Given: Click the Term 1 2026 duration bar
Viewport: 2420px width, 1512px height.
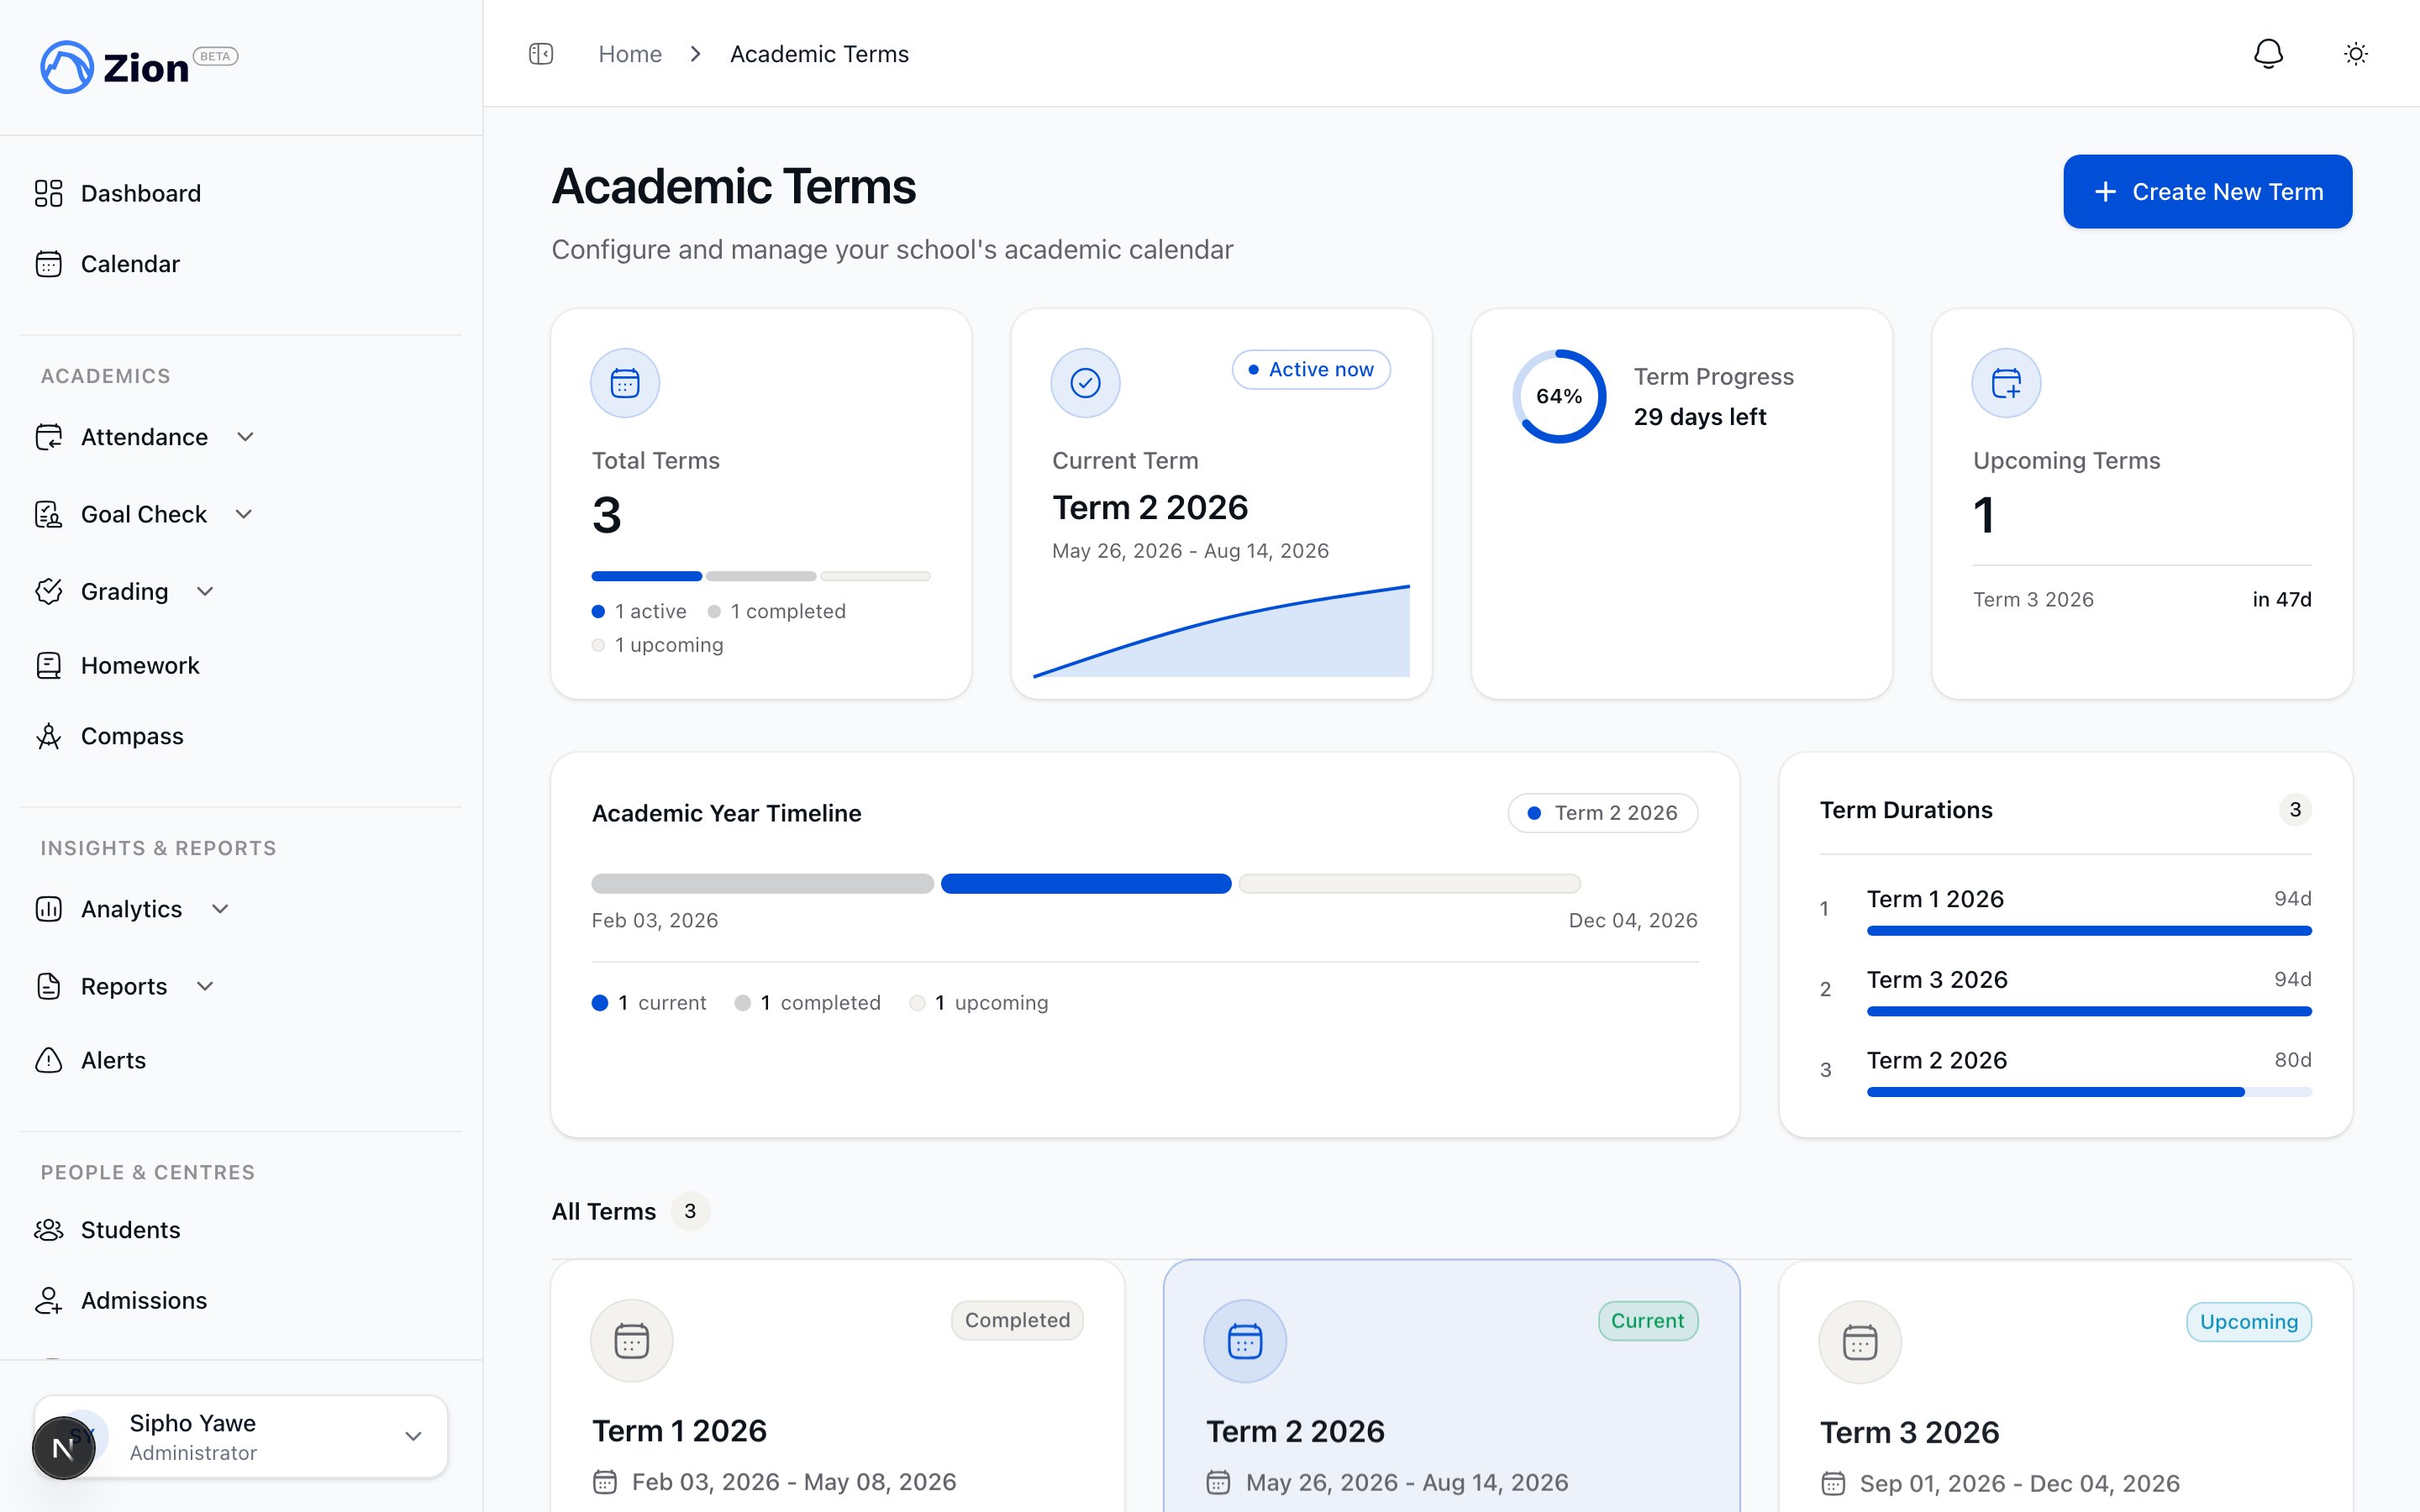Looking at the screenshot, I should point(2089,931).
